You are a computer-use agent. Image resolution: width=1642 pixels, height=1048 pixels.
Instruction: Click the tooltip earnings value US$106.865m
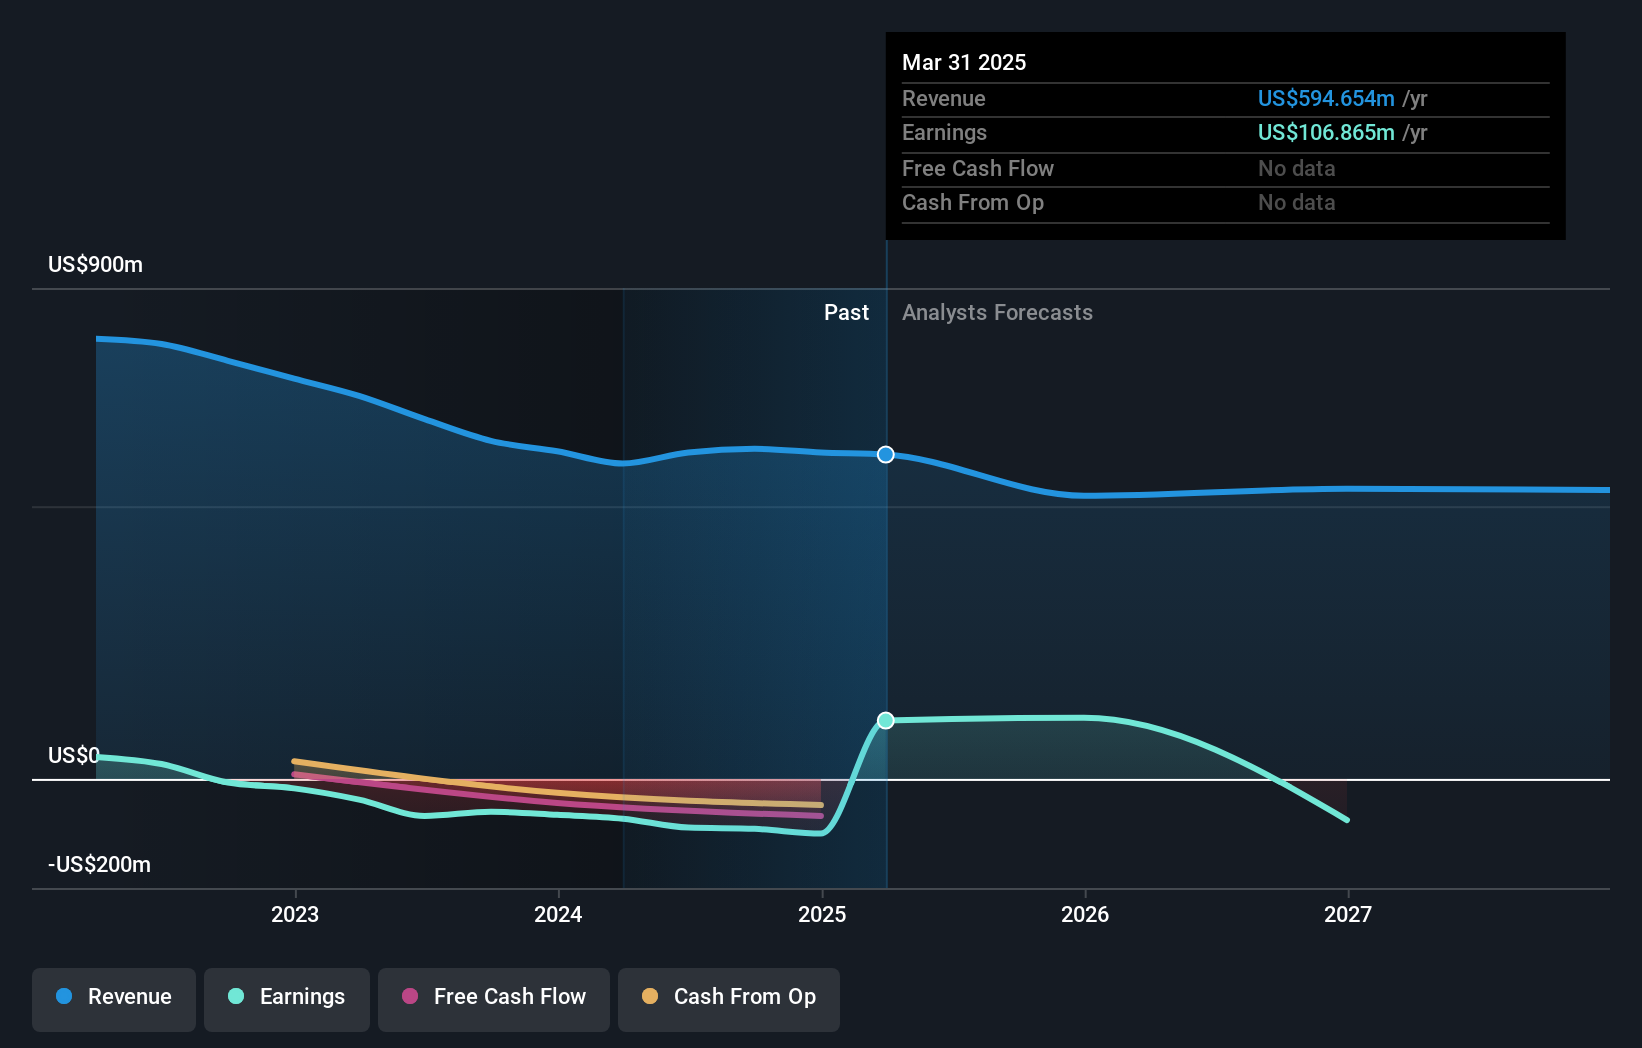pos(1326,133)
